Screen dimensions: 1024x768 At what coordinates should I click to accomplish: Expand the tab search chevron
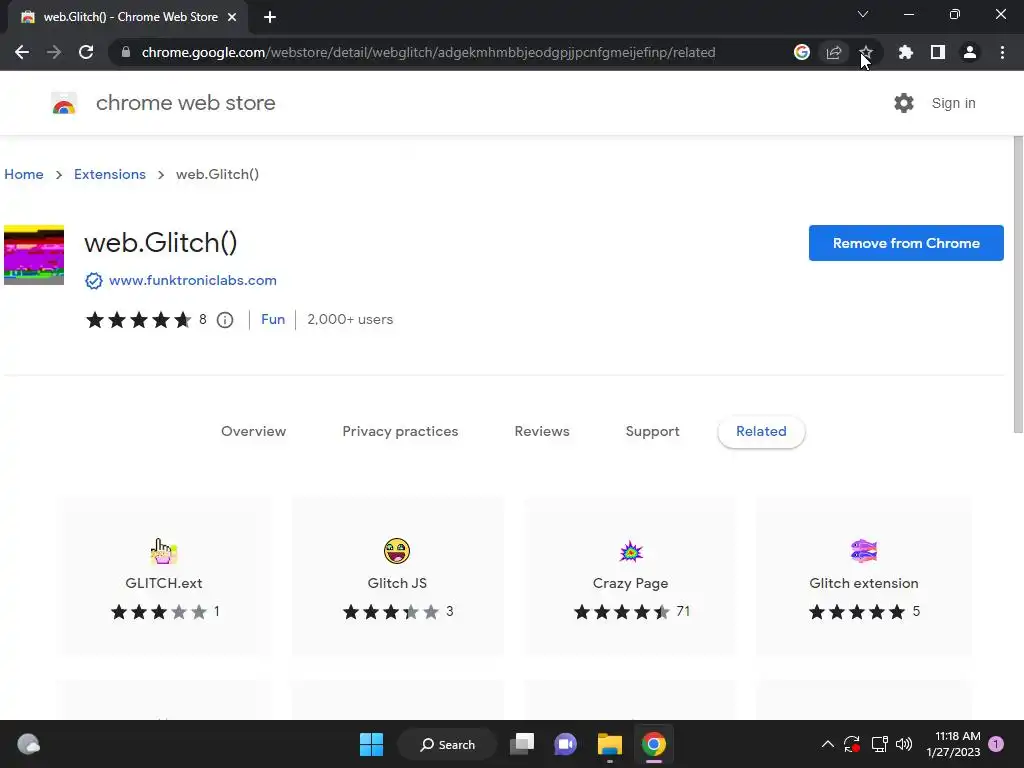pyautogui.click(x=863, y=14)
